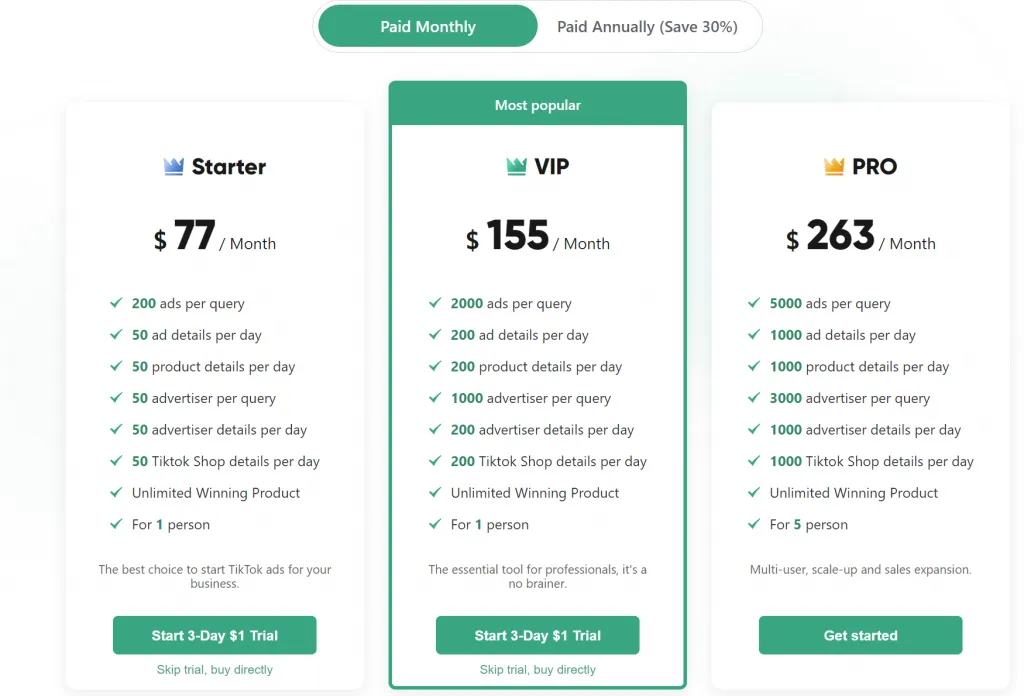Image resolution: width=1024 pixels, height=696 pixels.
Task: Click the checkmark next to 1000 advertiser per query
Action: click(x=436, y=398)
